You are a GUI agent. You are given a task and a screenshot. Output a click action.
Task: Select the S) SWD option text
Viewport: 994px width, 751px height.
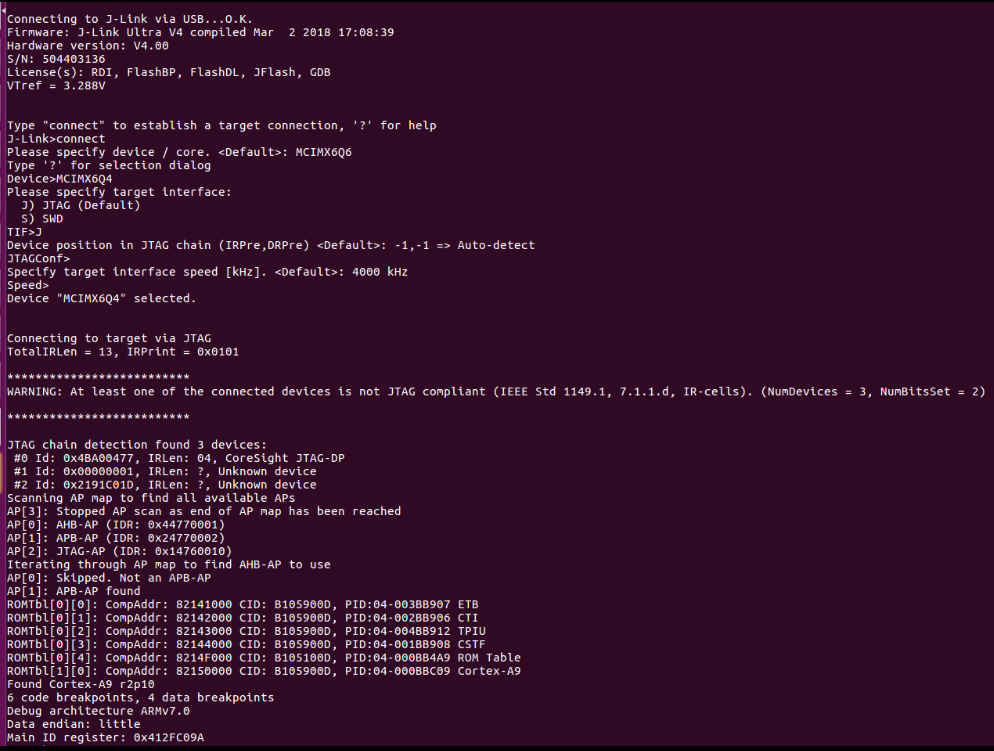[42, 219]
